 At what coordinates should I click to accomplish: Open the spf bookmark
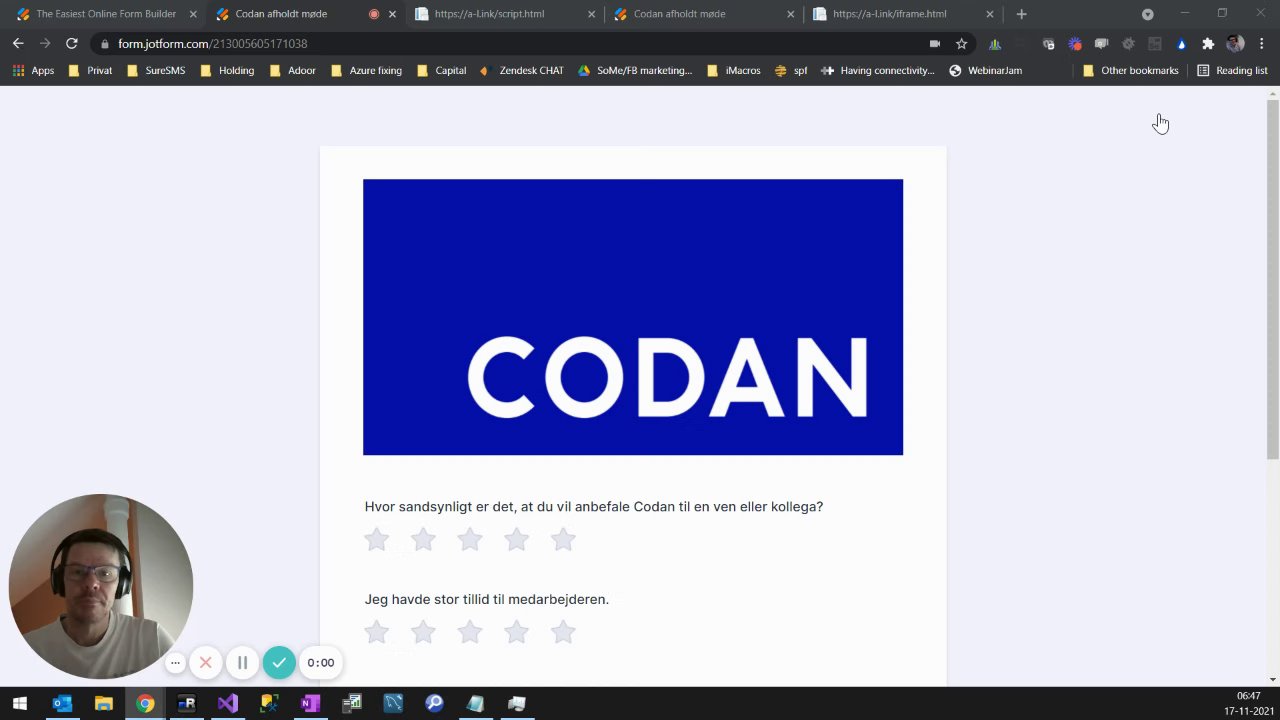pyautogui.click(x=790, y=70)
